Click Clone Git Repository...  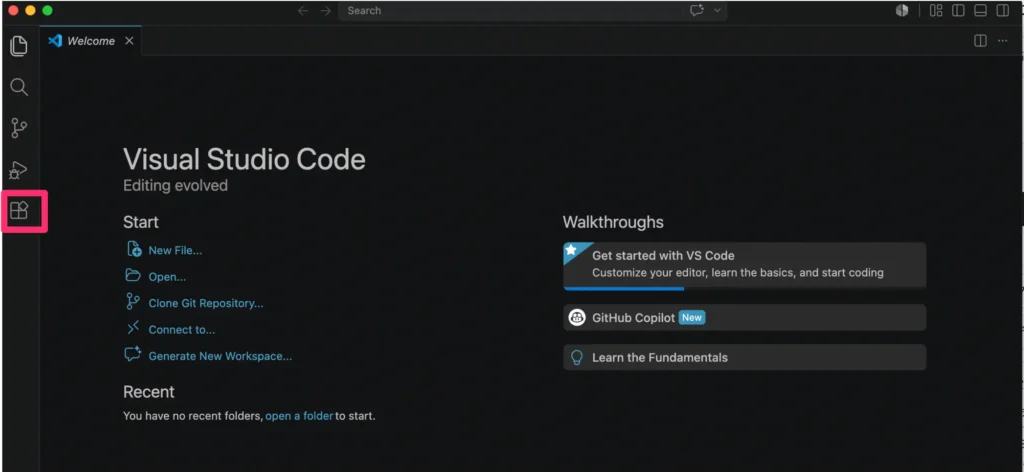(206, 304)
